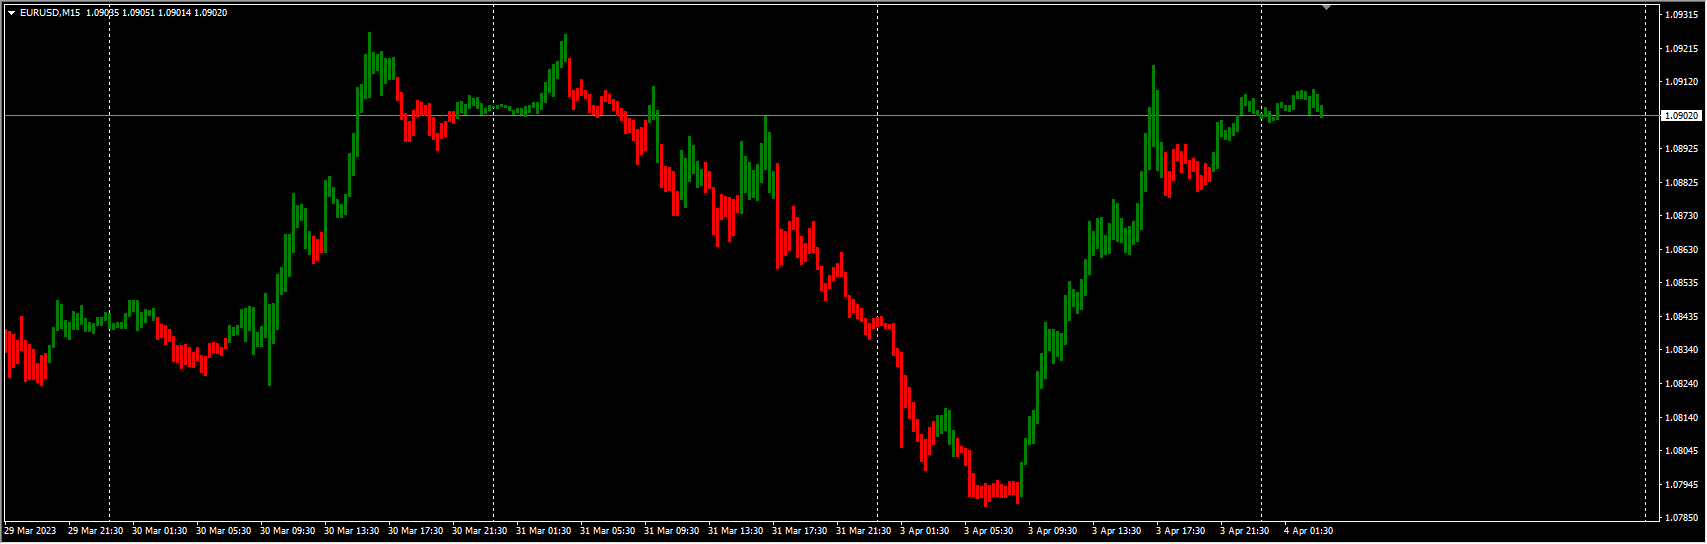Click the 3 Apr 05:30 time label
Viewport: 1707px width, 544px height.
point(988,531)
